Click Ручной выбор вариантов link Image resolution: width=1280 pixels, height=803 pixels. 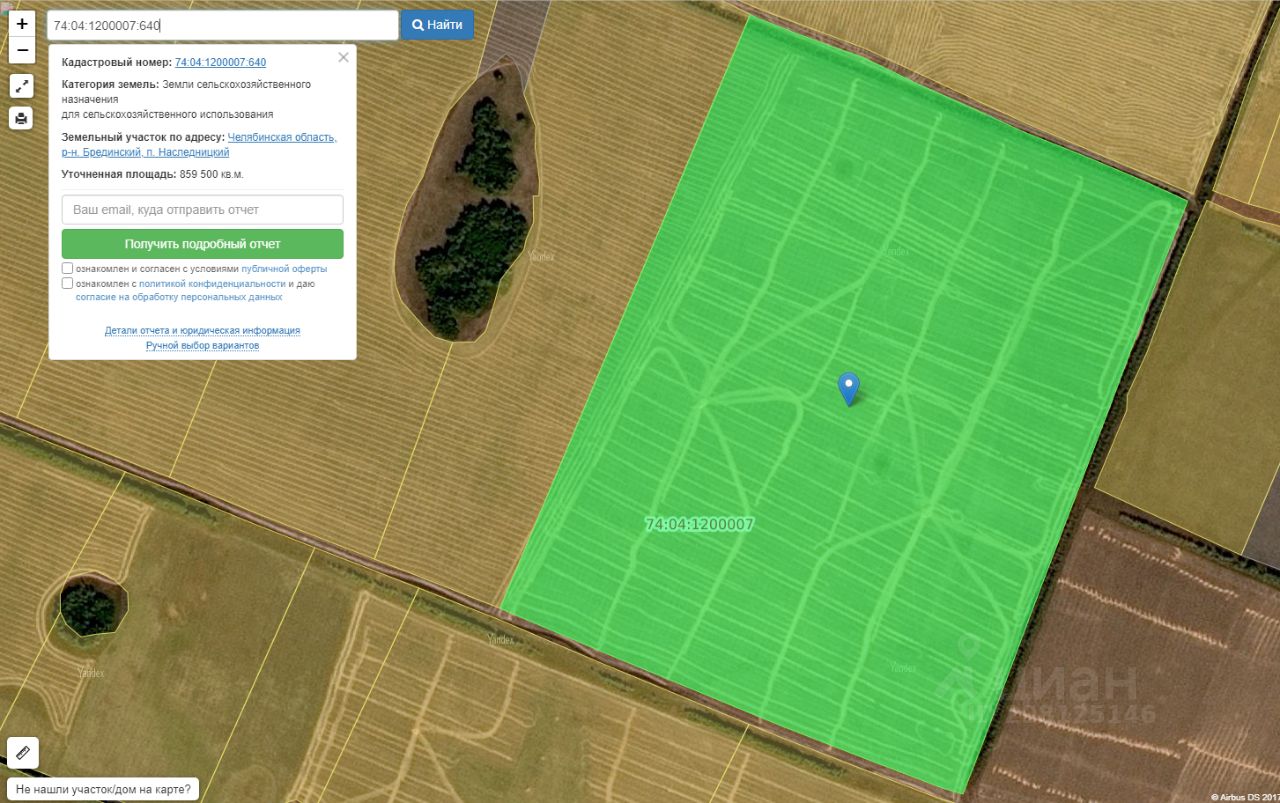(x=202, y=345)
